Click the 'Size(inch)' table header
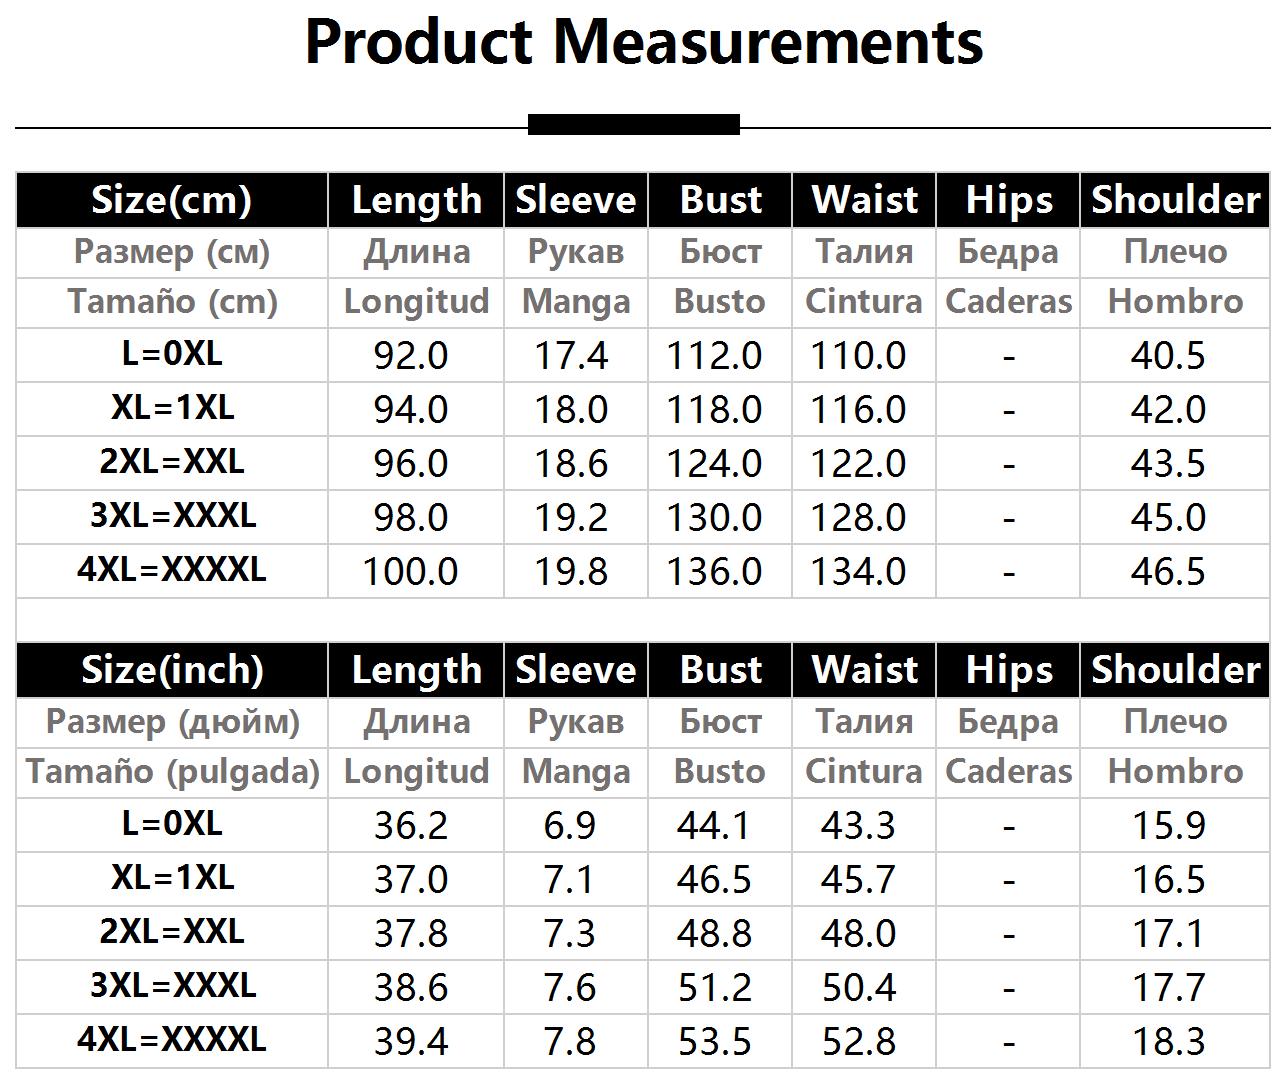Screen dimensions: 1286x1084 171,670
